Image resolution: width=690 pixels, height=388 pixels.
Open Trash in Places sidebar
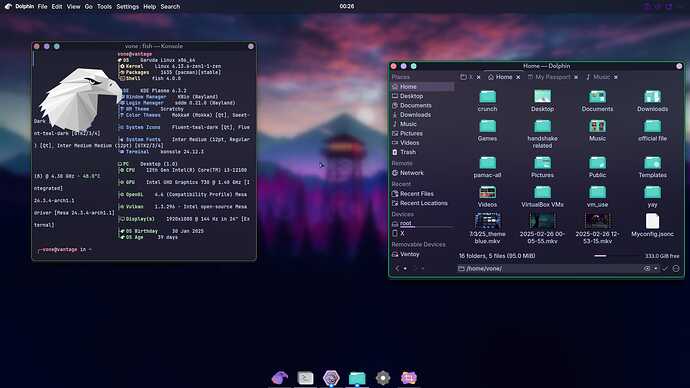click(422, 152)
